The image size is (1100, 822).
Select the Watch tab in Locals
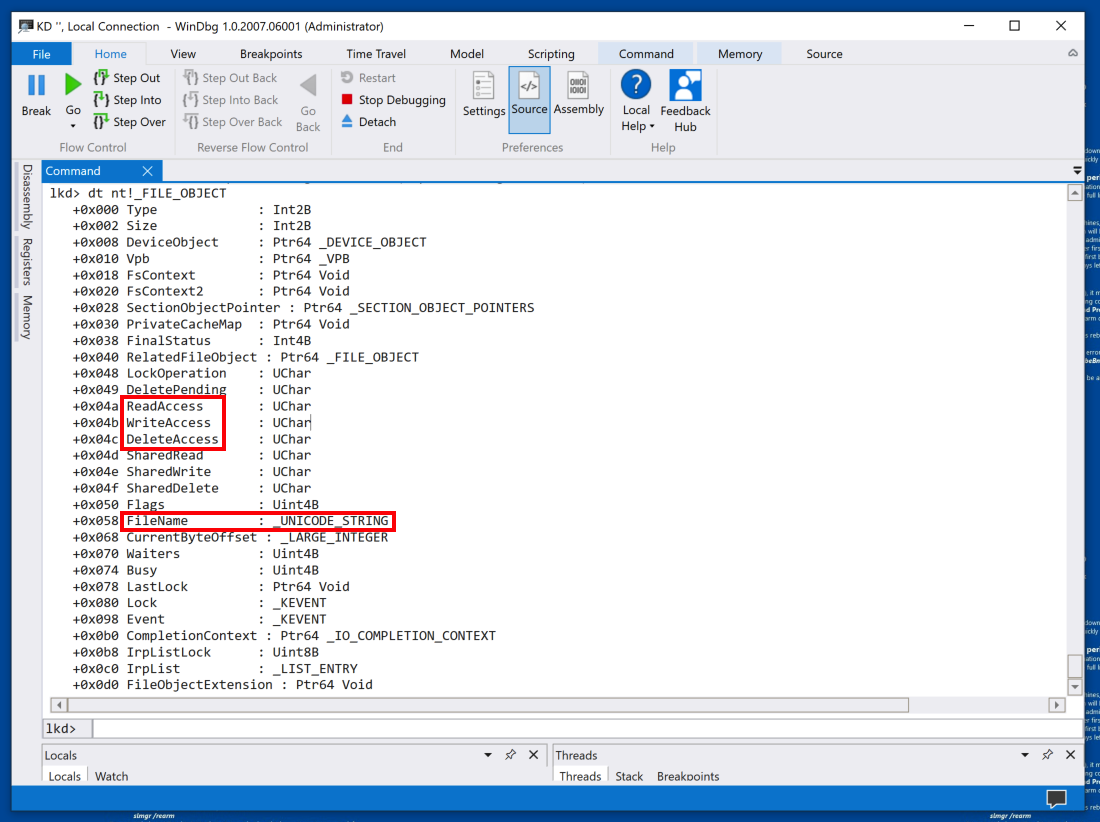click(112, 776)
